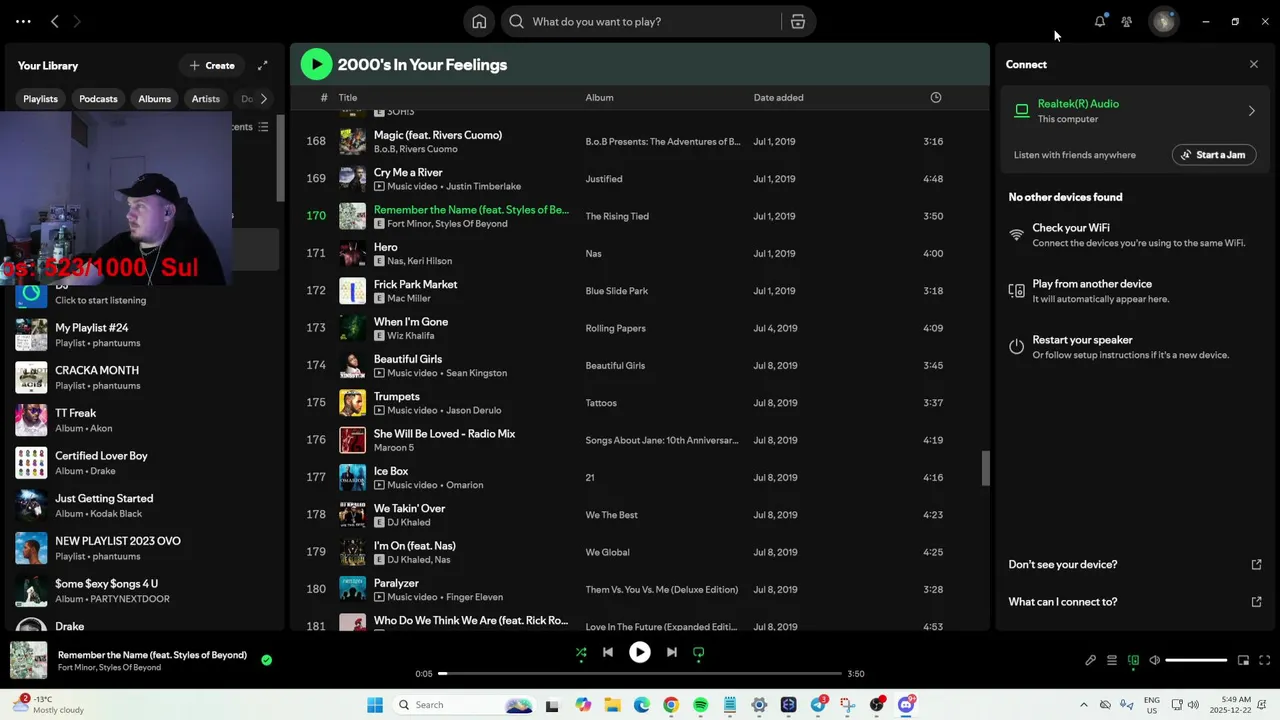Toggle shuffle playback
The image size is (1280, 720).
tap(581, 652)
